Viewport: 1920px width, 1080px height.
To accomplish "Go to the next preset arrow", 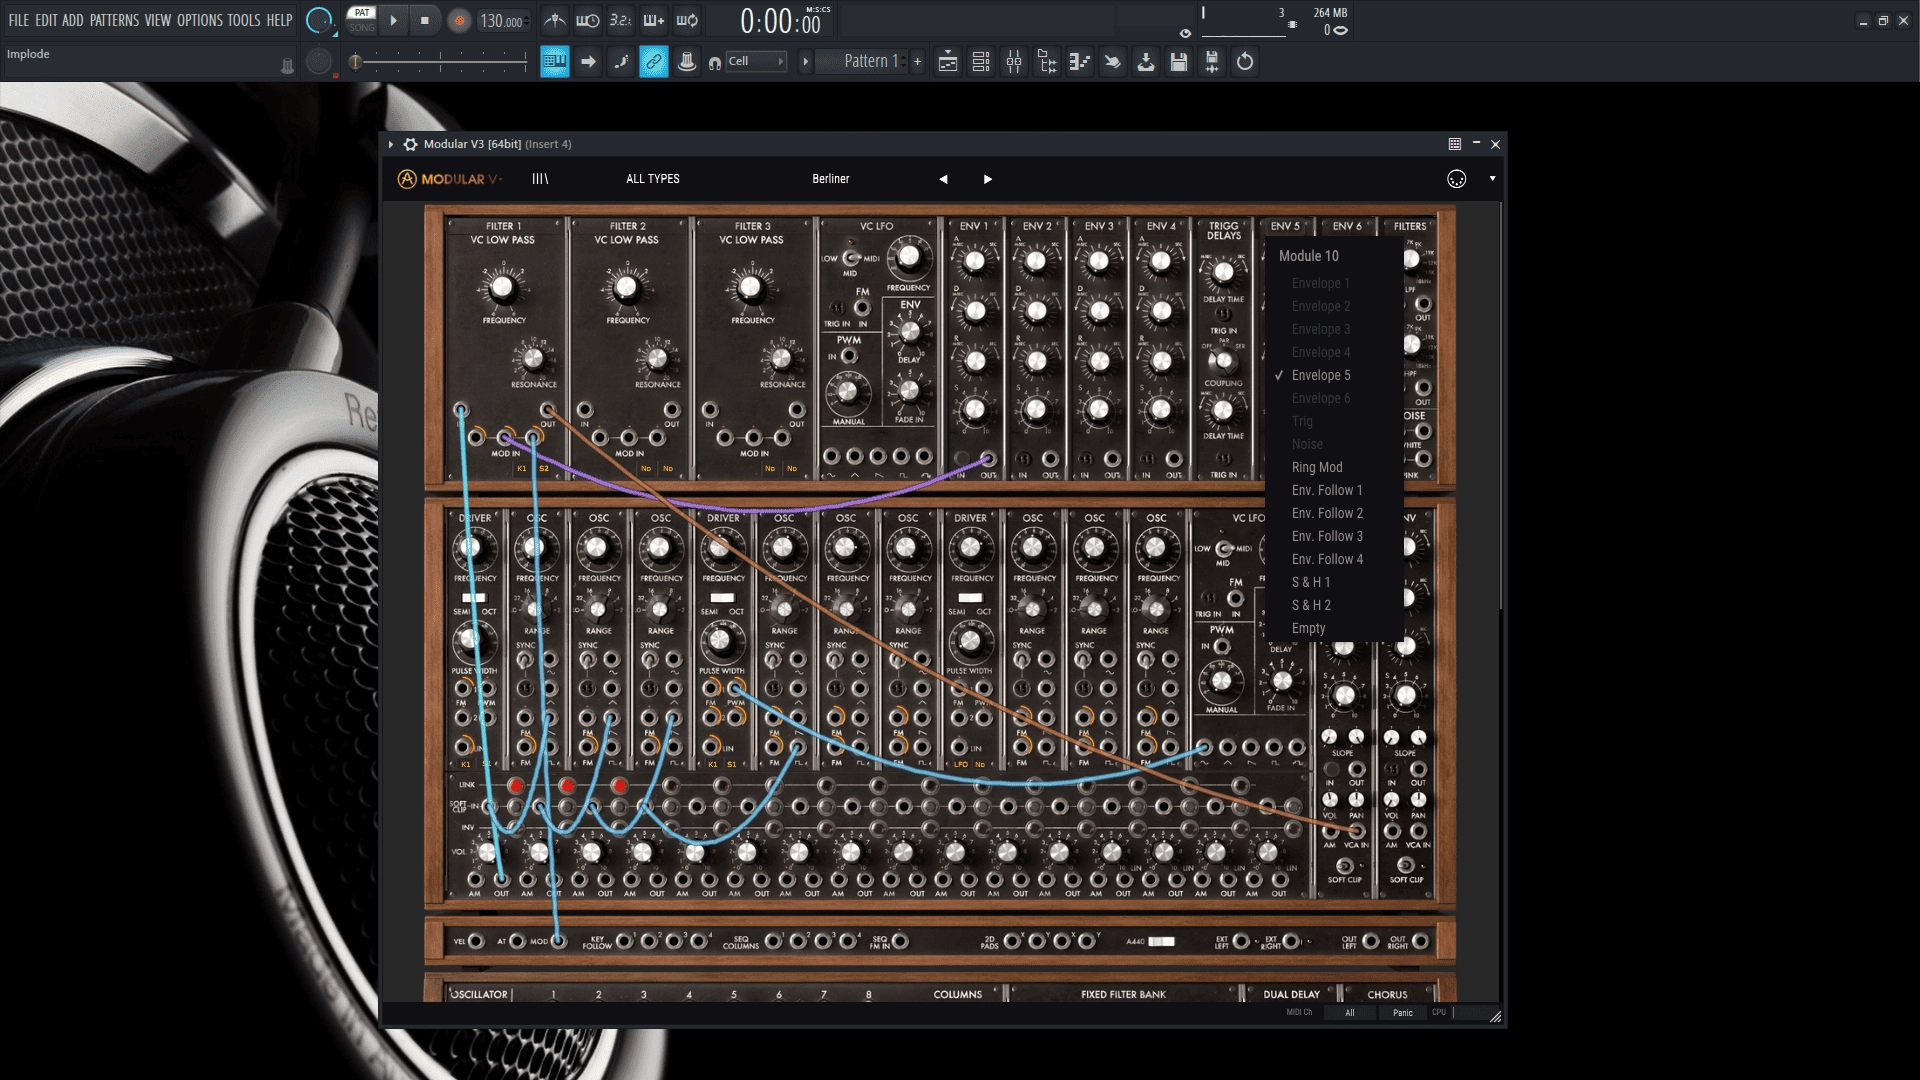I will (988, 179).
